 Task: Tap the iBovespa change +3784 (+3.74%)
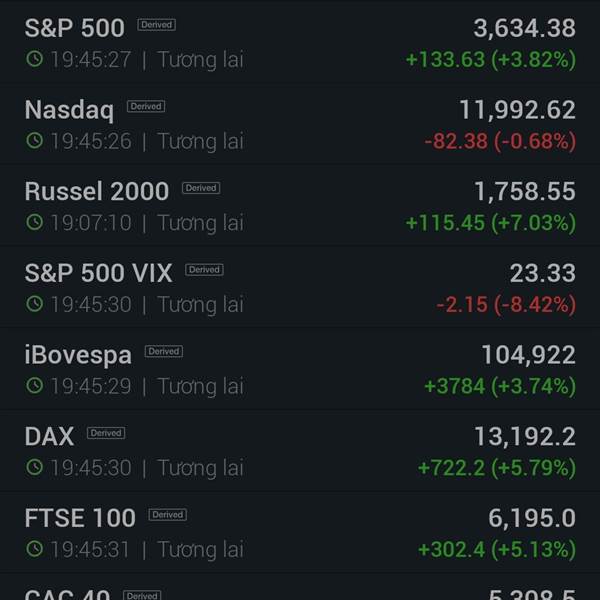pos(500,386)
